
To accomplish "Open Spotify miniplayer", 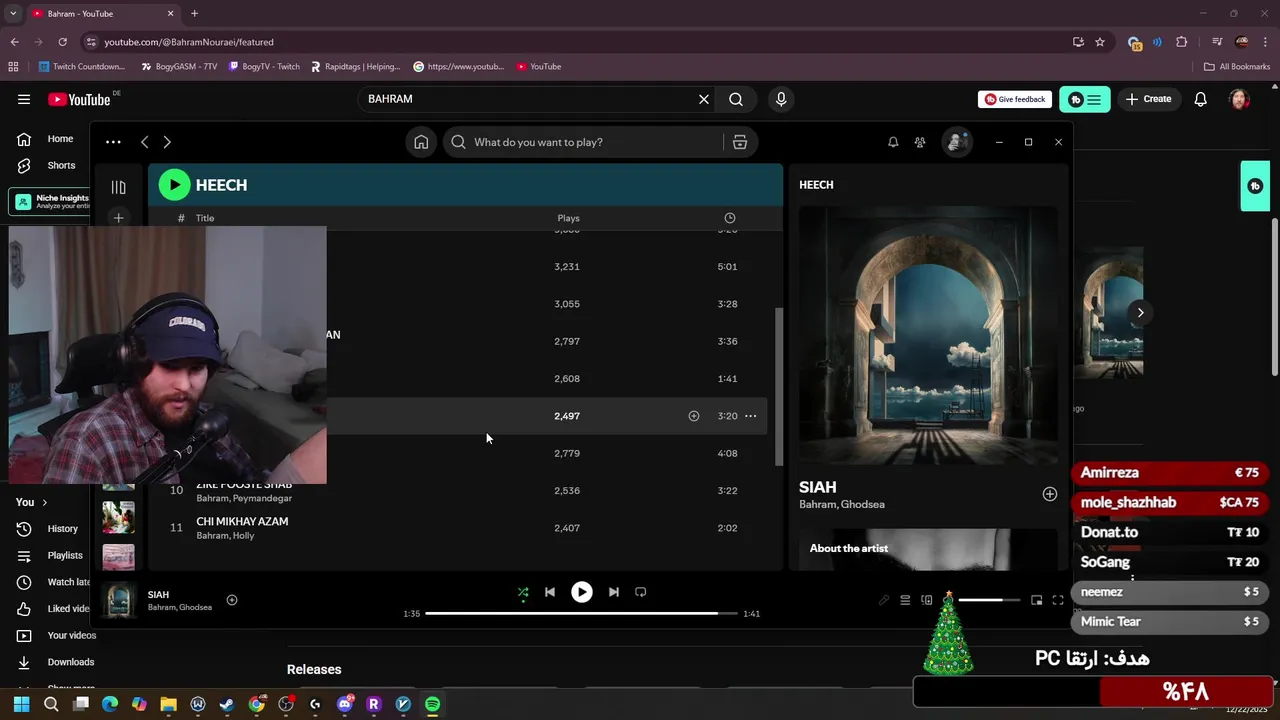I will tap(1037, 600).
